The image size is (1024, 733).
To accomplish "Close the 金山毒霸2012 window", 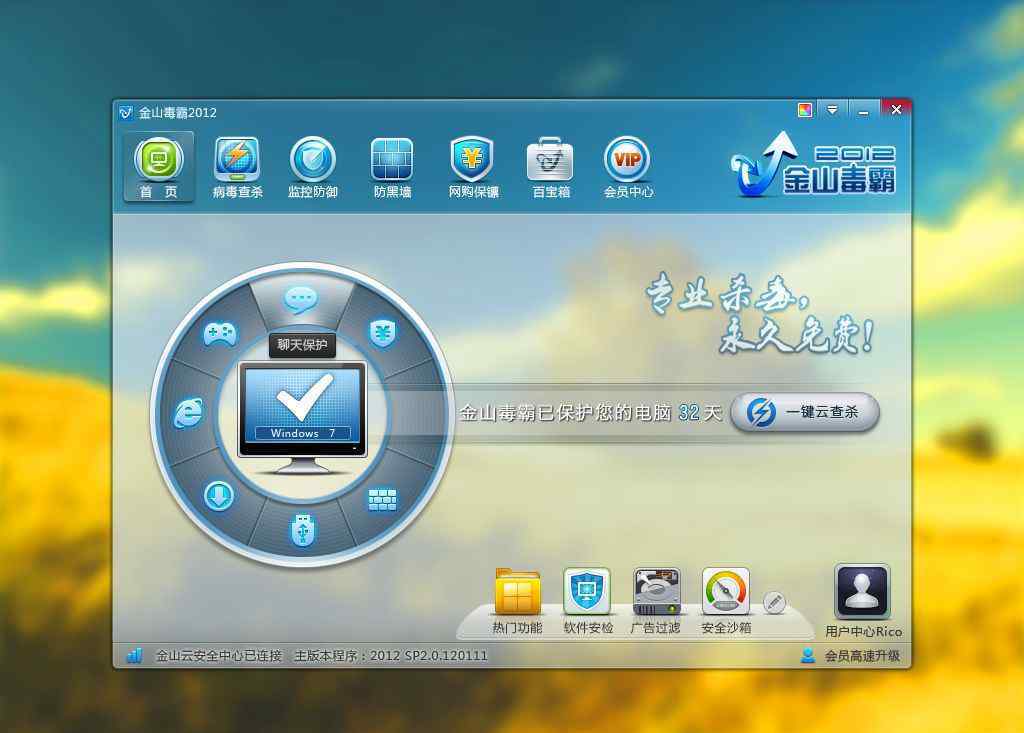I will click(x=896, y=109).
